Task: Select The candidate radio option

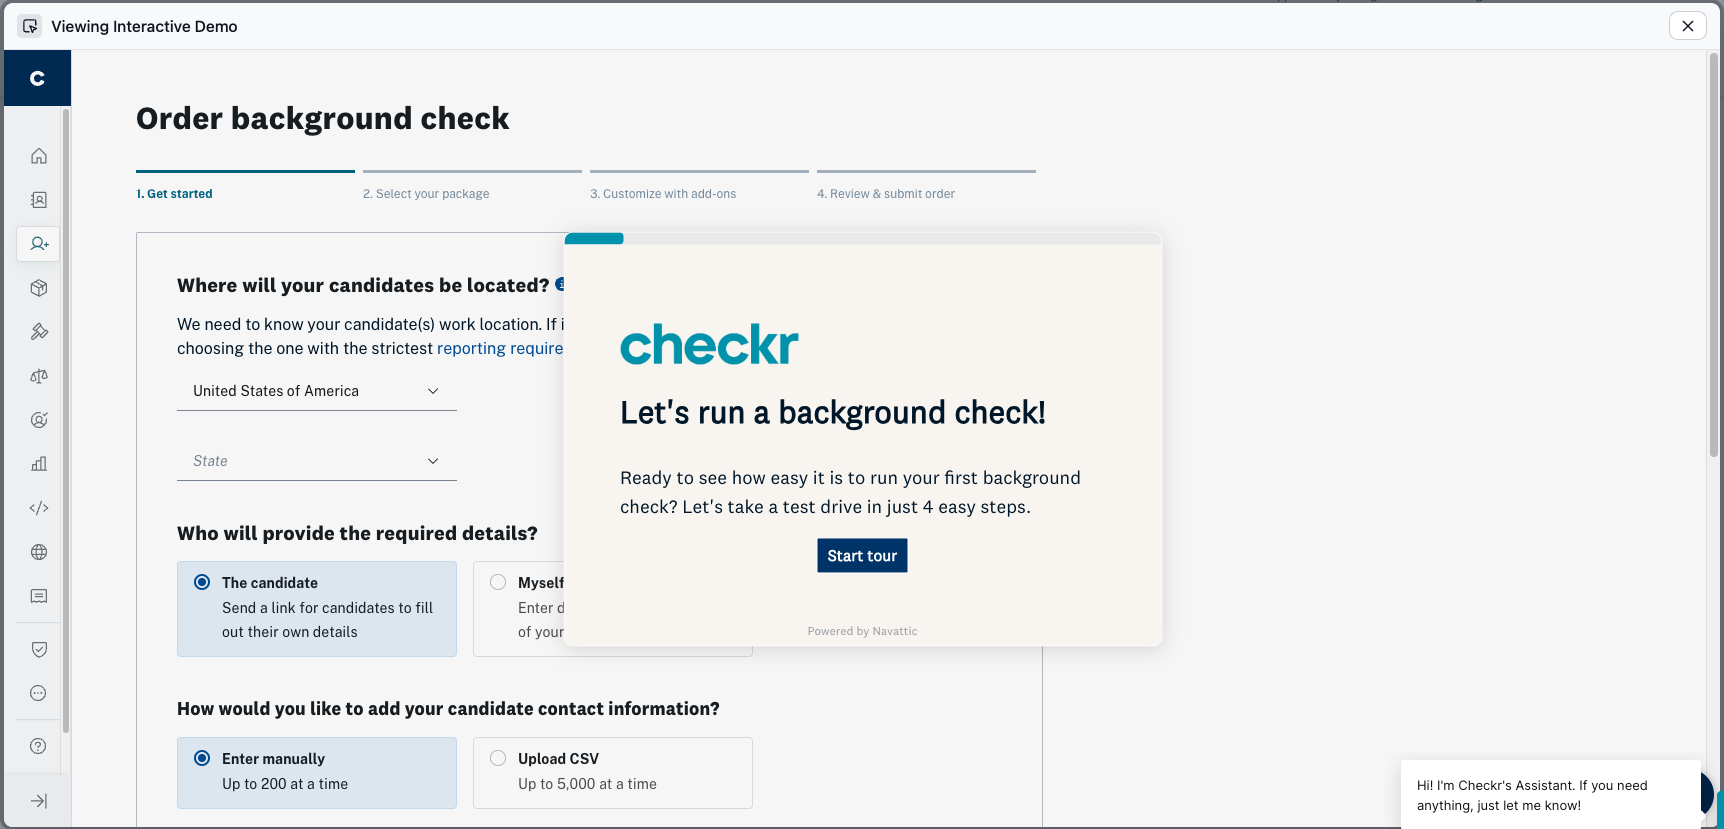Action: pyautogui.click(x=202, y=582)
